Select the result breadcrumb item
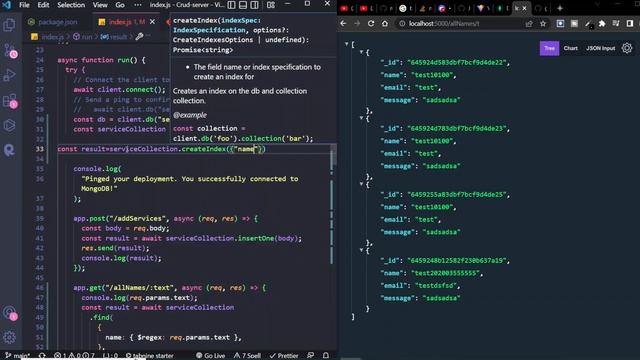The width and height of the screenshot is (640, 360). tap(114, 37)
